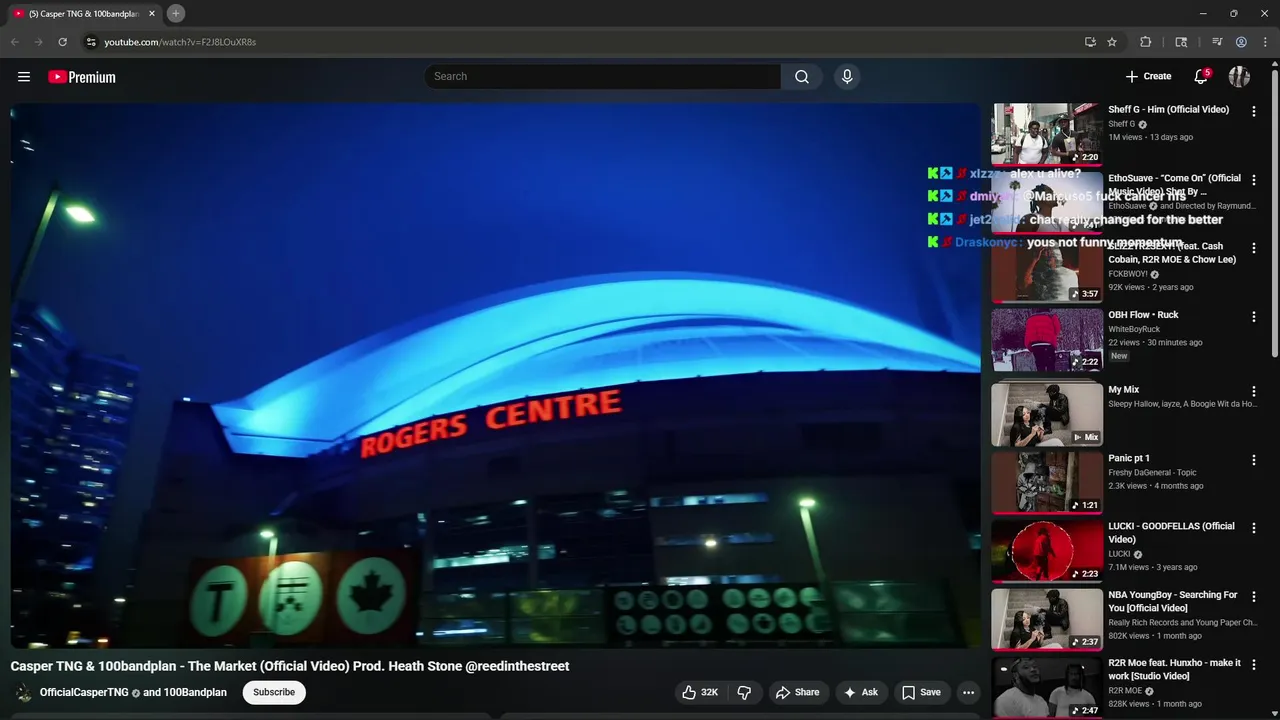Click WhiteBoyRuck channel name
1280x720 pixels.
tap(1134, 329)
